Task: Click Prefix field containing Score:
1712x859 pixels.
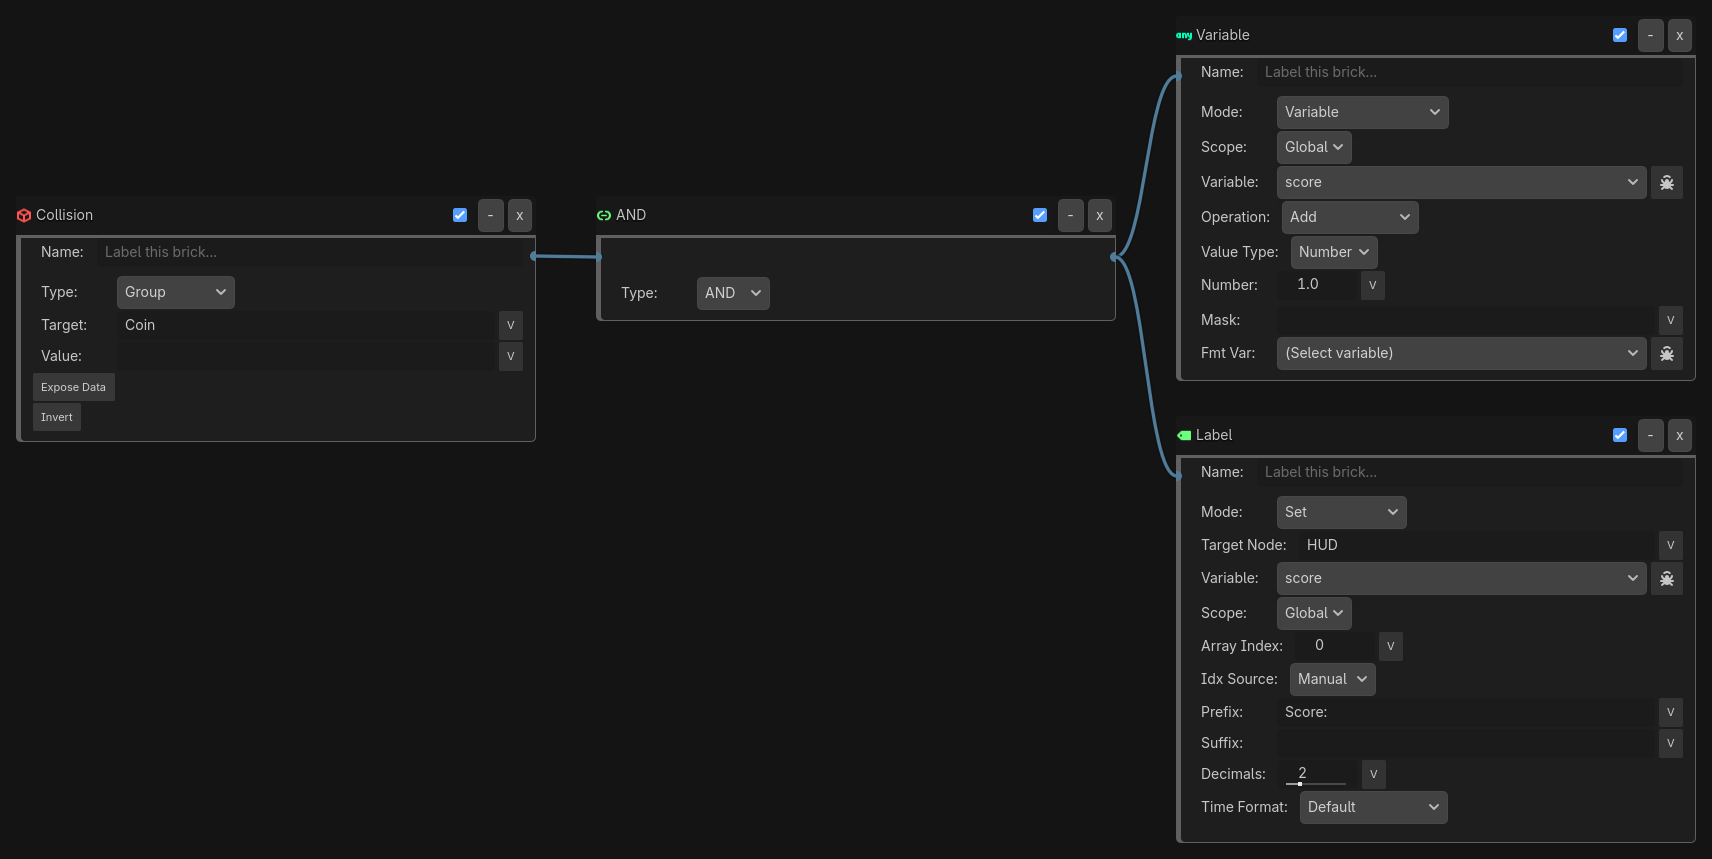Action: point(1466,712)
